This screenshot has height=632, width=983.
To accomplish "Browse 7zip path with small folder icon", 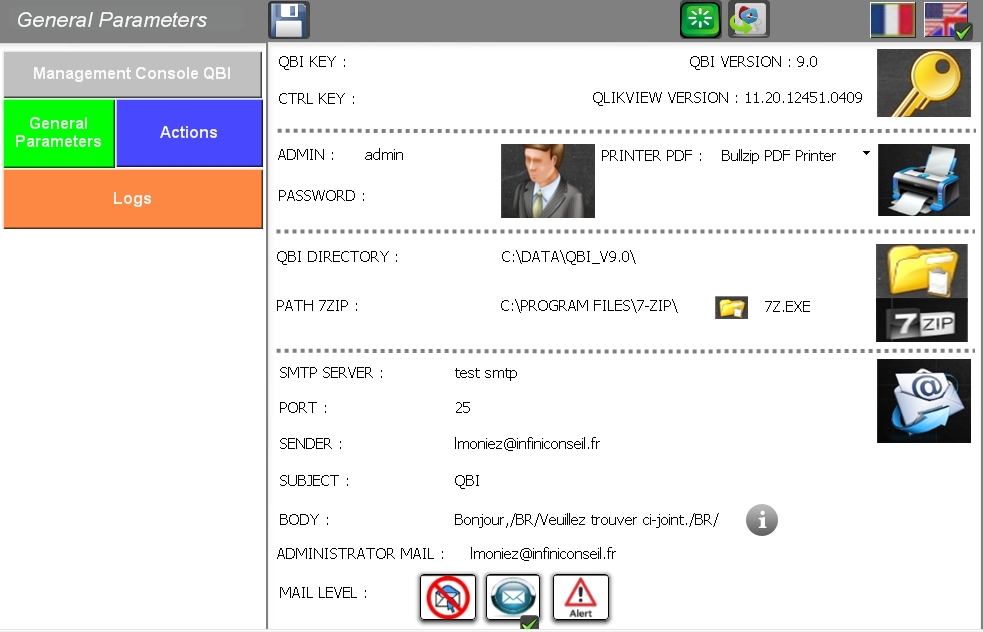I will pos(731,307).
